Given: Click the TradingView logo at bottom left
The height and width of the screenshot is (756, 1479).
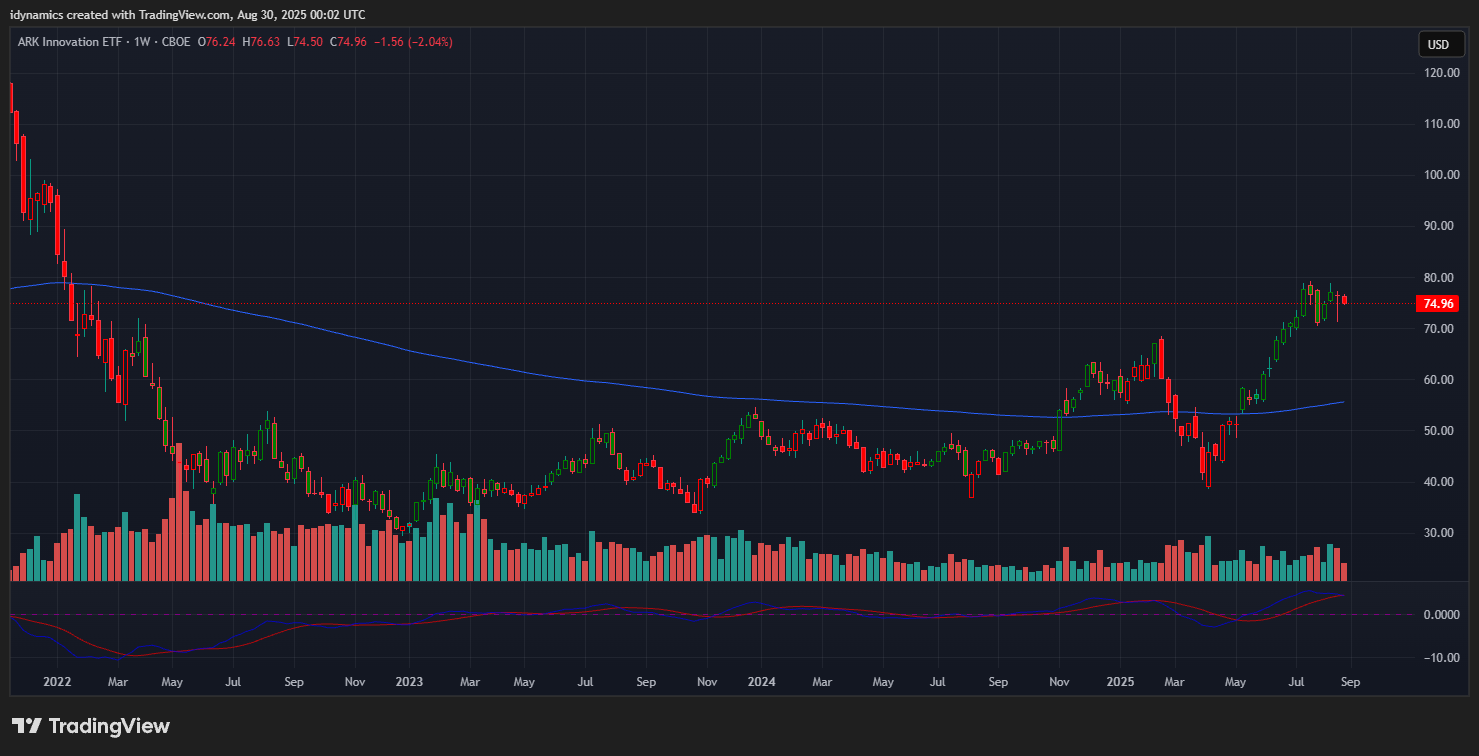Looking at the screenshot, I should click(91, 726).
